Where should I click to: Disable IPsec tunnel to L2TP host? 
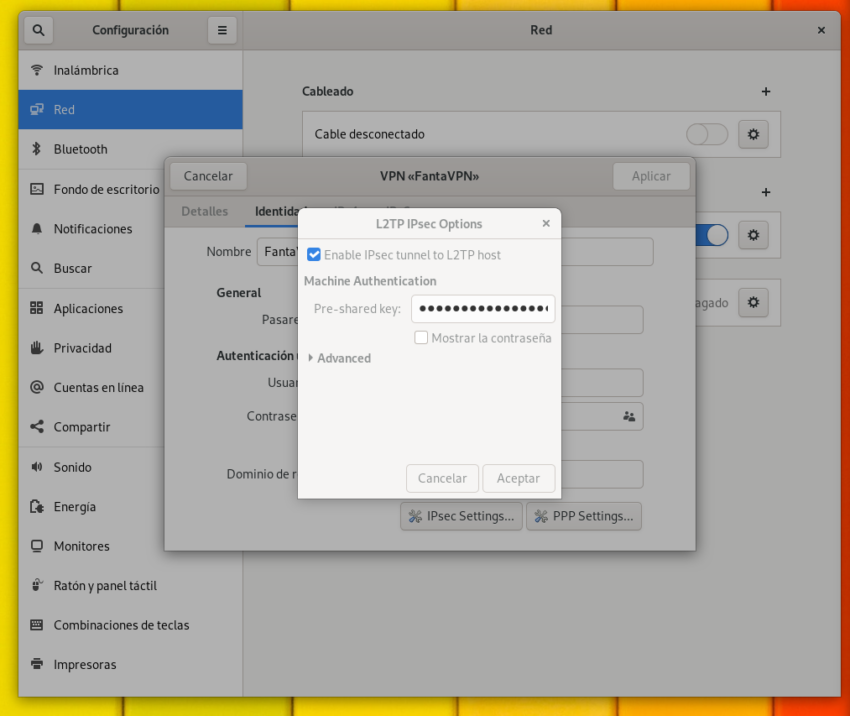click(314, 254)
